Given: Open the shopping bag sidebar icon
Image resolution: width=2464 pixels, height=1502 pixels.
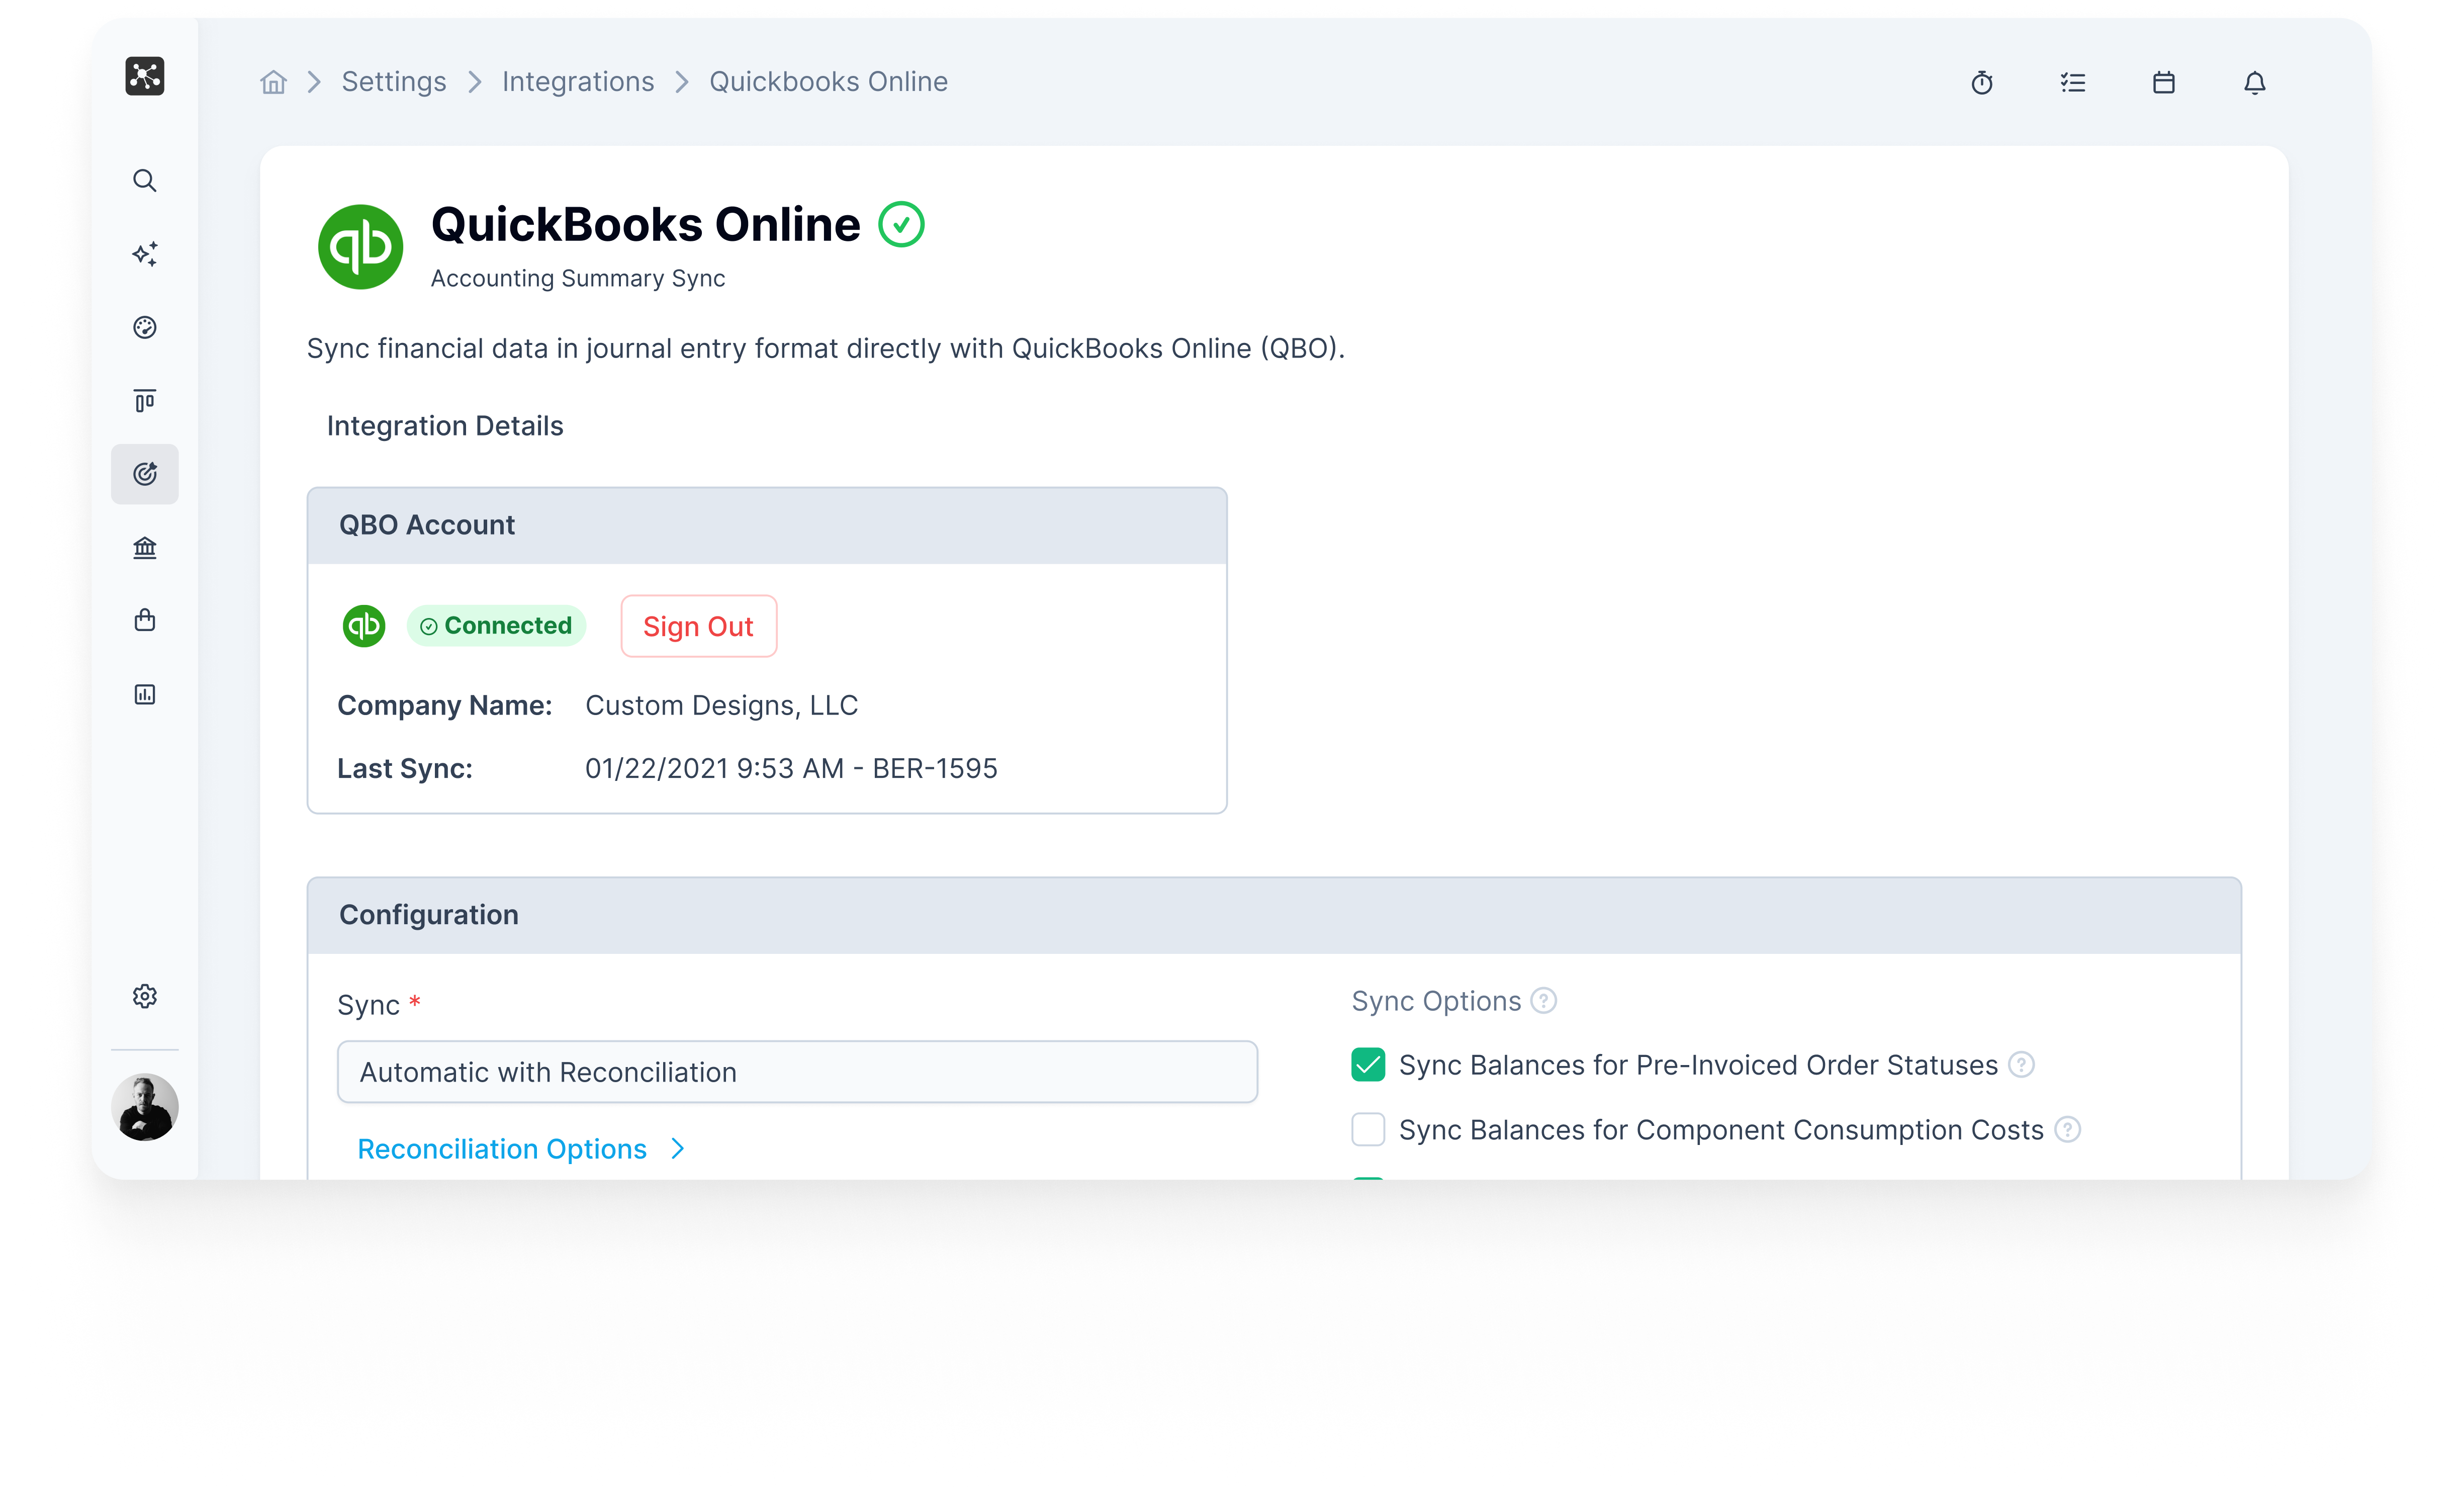Looking at the screenshot, I should [145, 621].
